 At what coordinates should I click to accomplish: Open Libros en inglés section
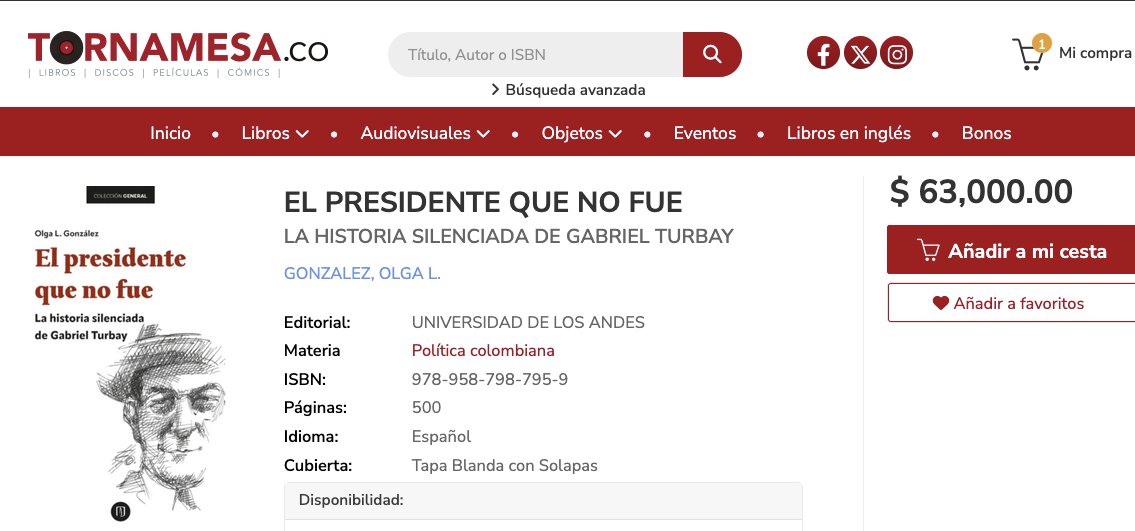[848, 133]
